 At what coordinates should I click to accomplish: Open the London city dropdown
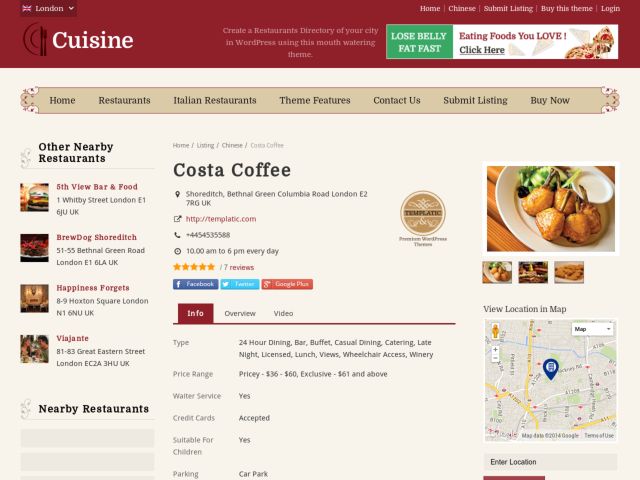click(49, 8)
